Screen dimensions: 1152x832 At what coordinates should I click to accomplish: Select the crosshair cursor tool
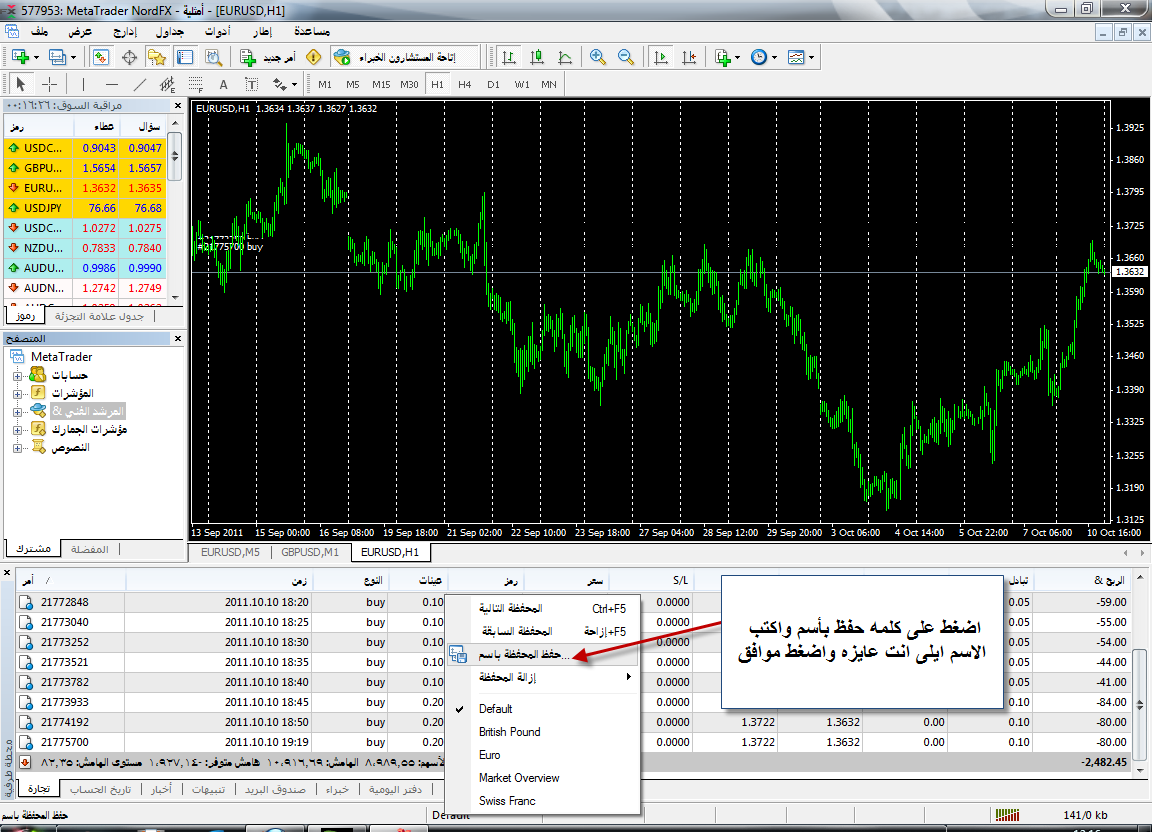coord(49,84)
